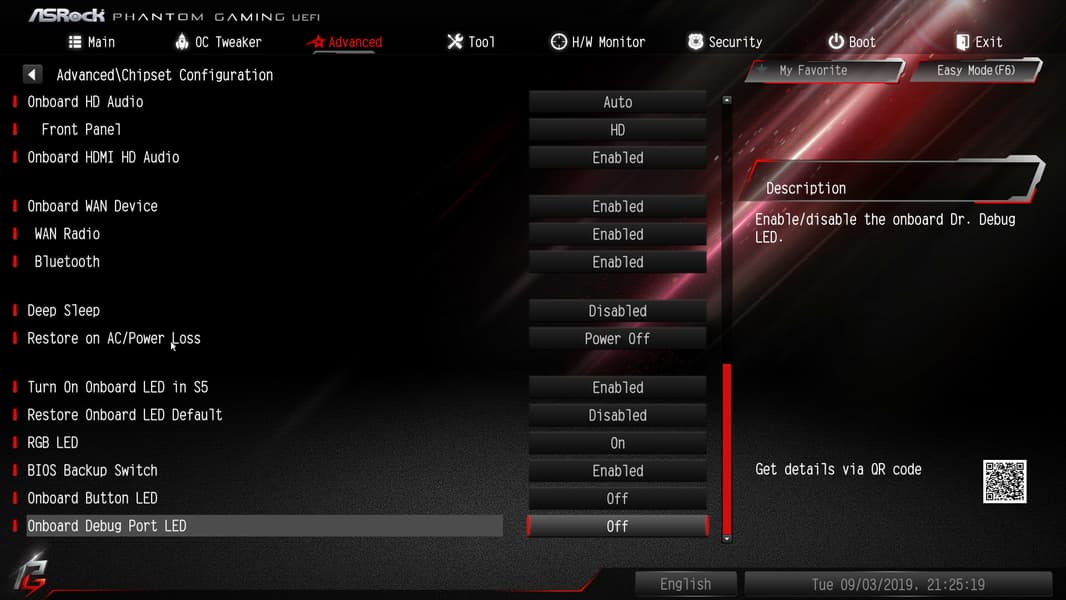Open the Front Panel HD dropdown
This screenshot has height=600, width=1066.
(x=617, y=130)
